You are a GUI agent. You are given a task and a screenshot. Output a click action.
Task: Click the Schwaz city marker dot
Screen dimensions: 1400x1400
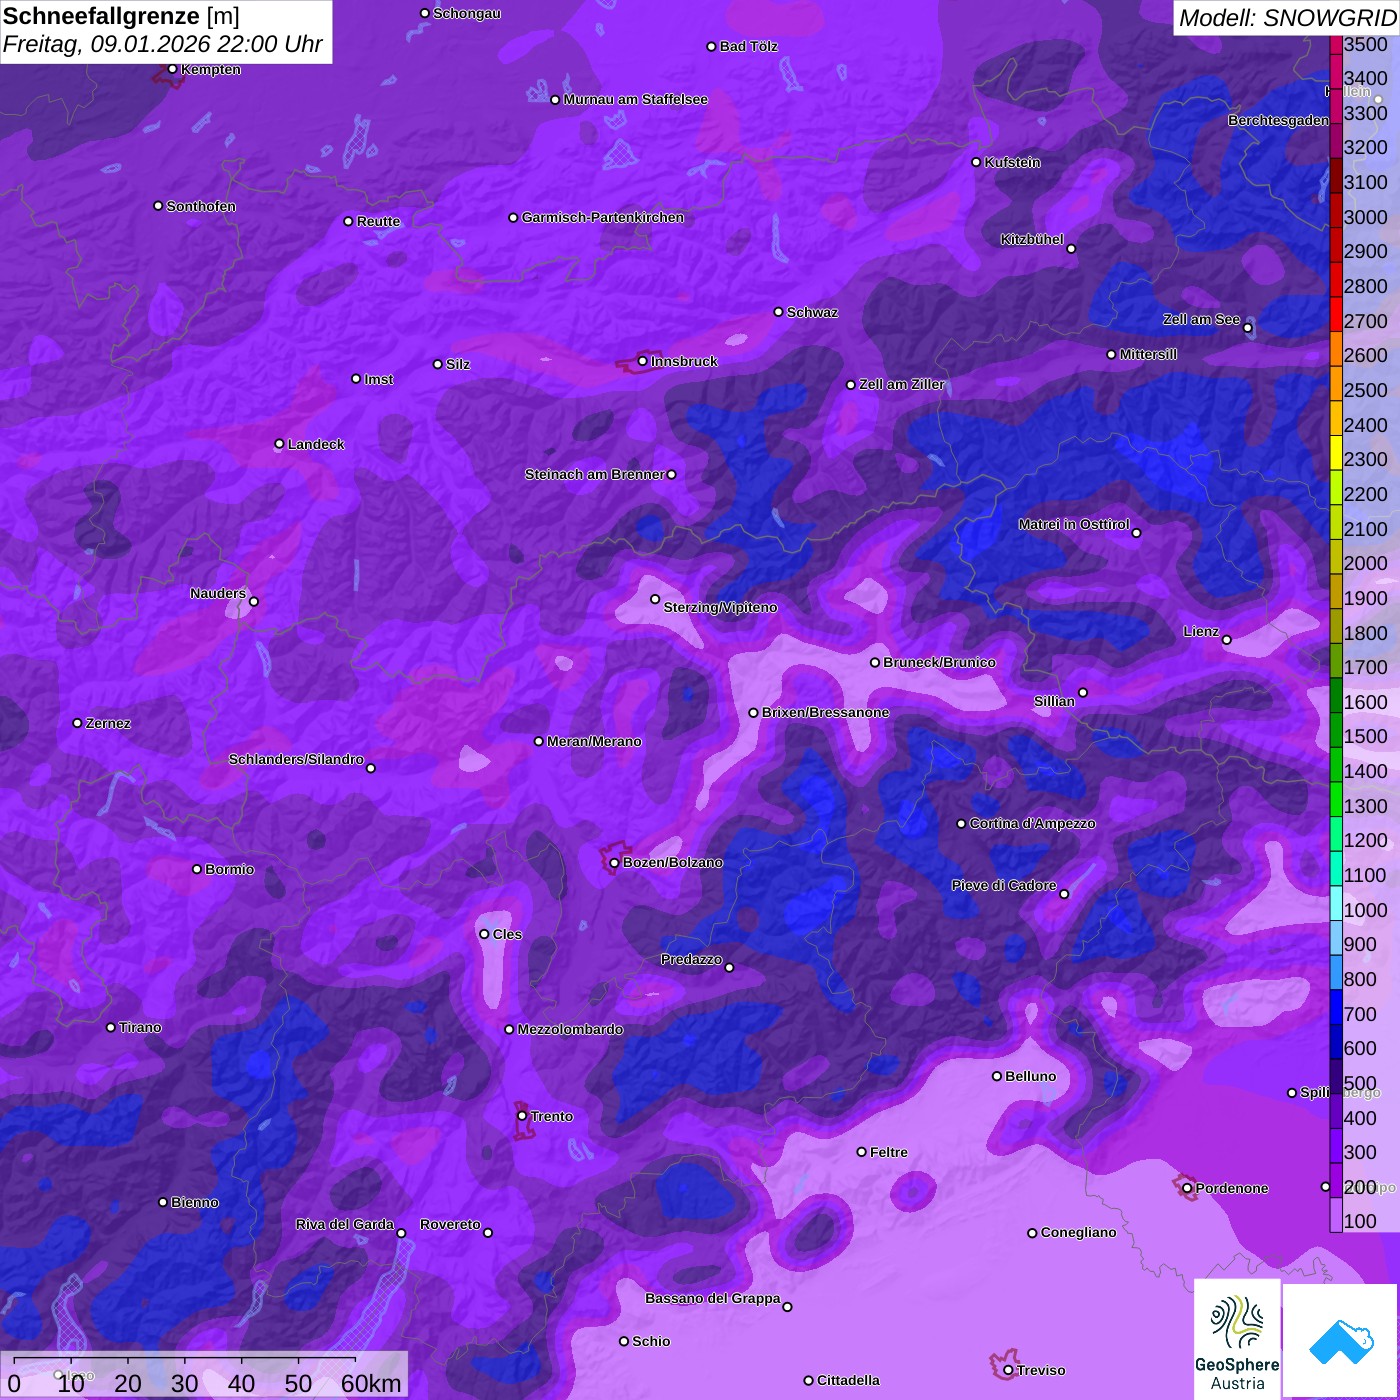click(778, 312)
